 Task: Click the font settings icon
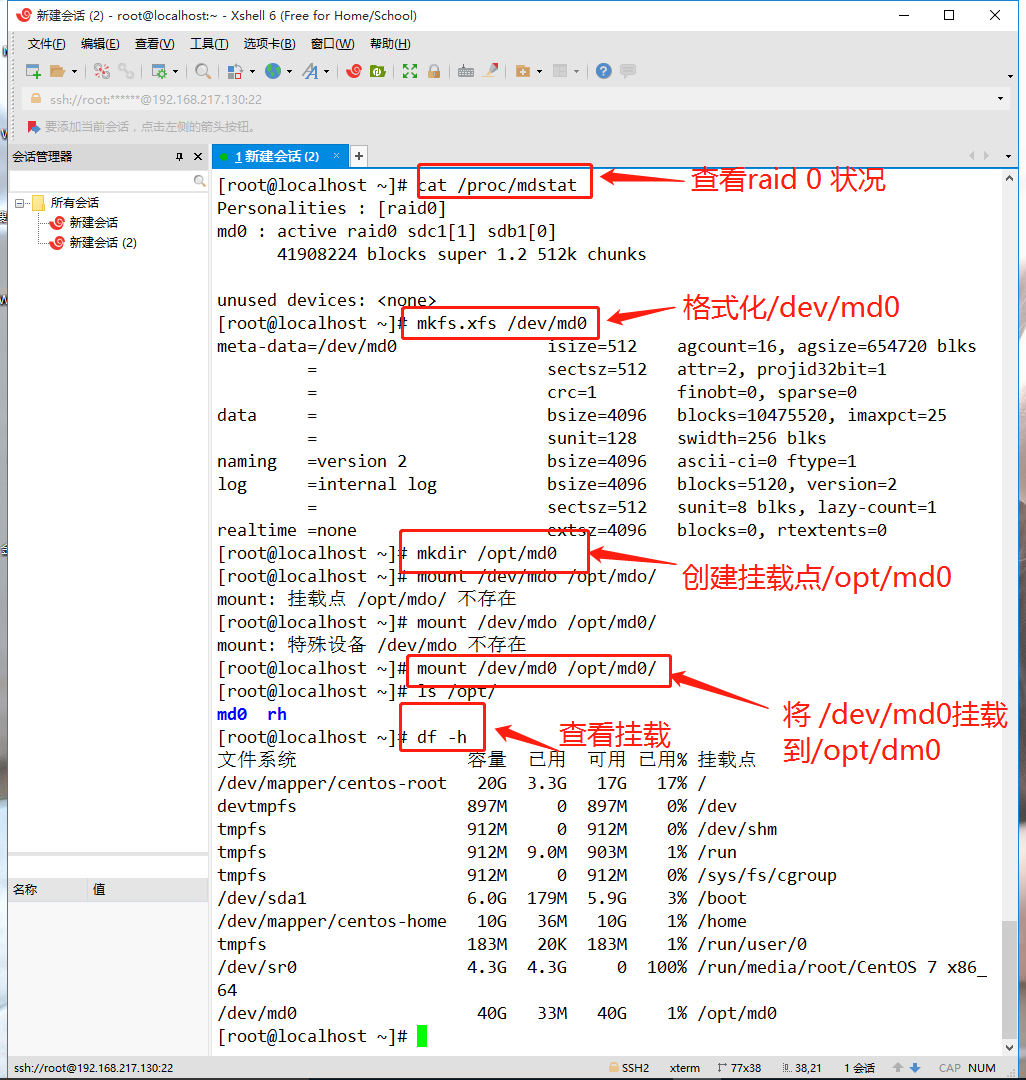point(311,71)
